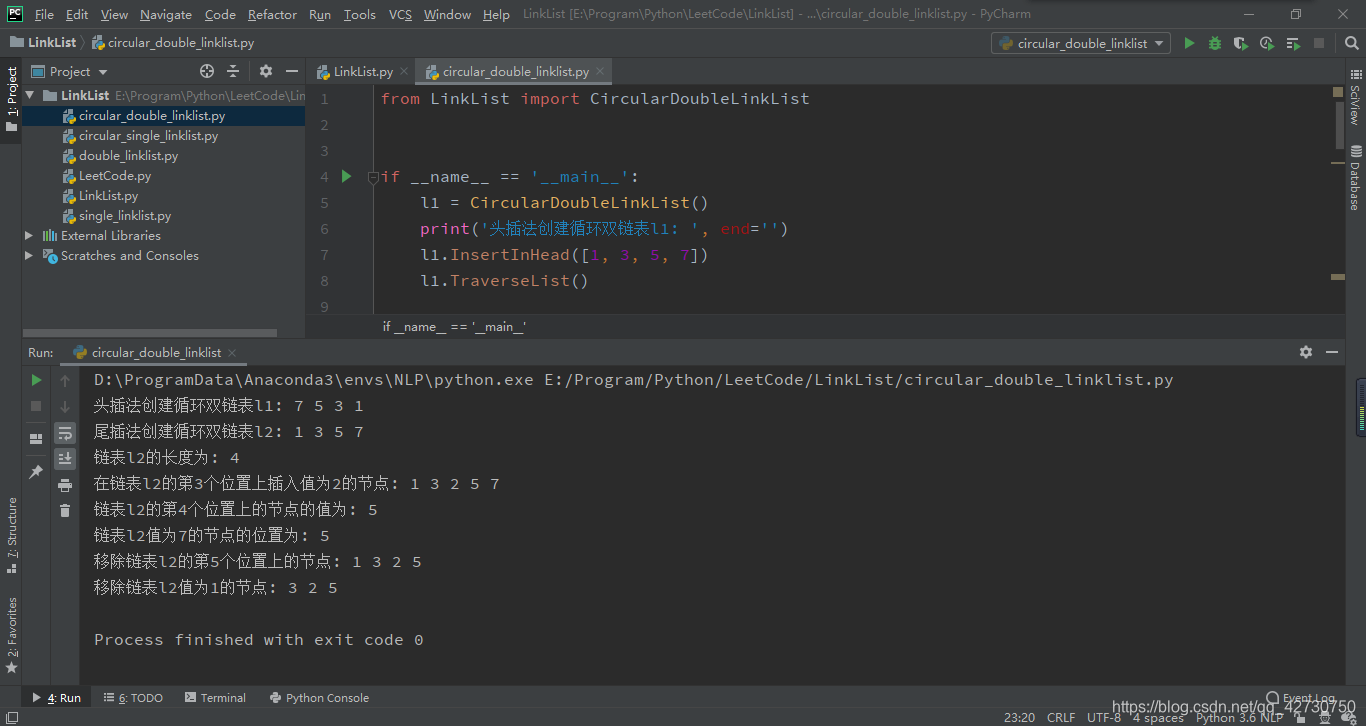This screenshot has height=726, width=1366.
Task: Rerun the program in the Run panel
Action: (x=36, y=380)
